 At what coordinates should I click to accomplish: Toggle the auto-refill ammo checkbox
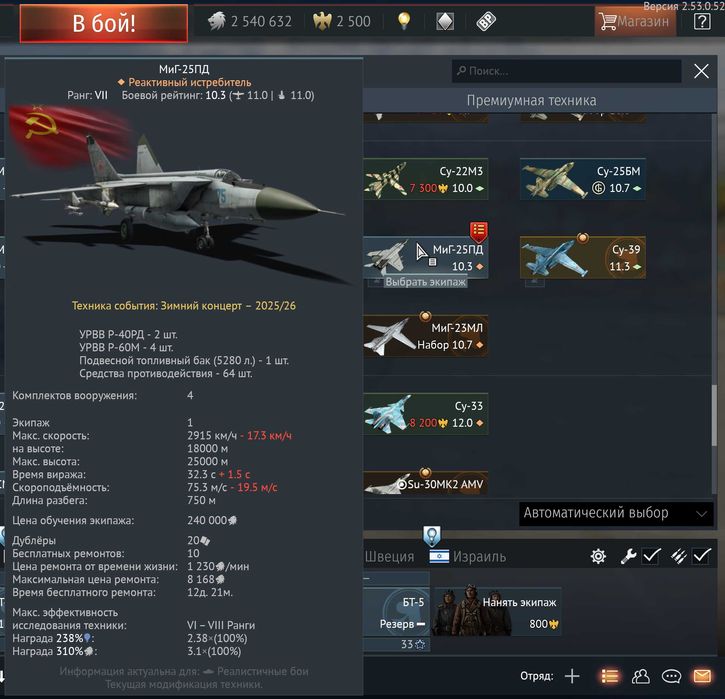click(701, 555)
